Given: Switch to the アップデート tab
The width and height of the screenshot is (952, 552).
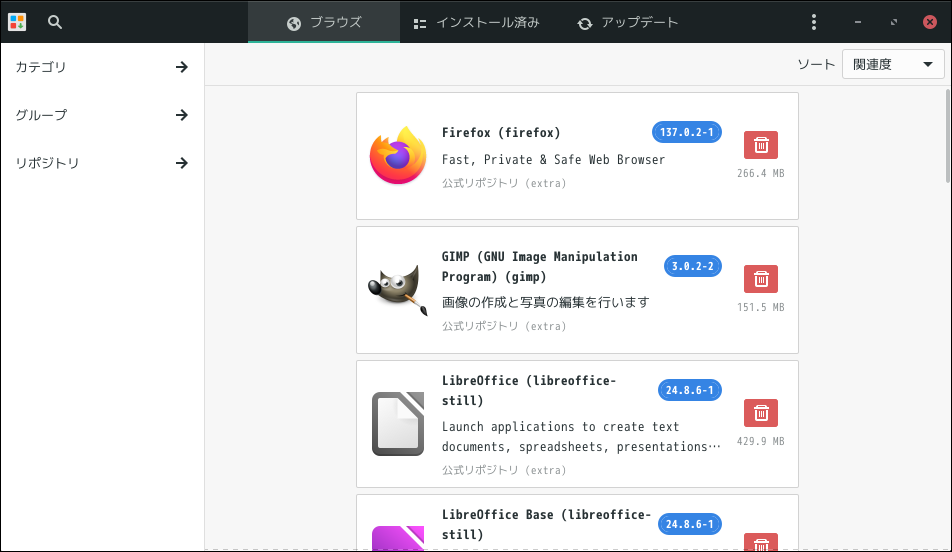Looking at the screenshot, I should point(627,23).
